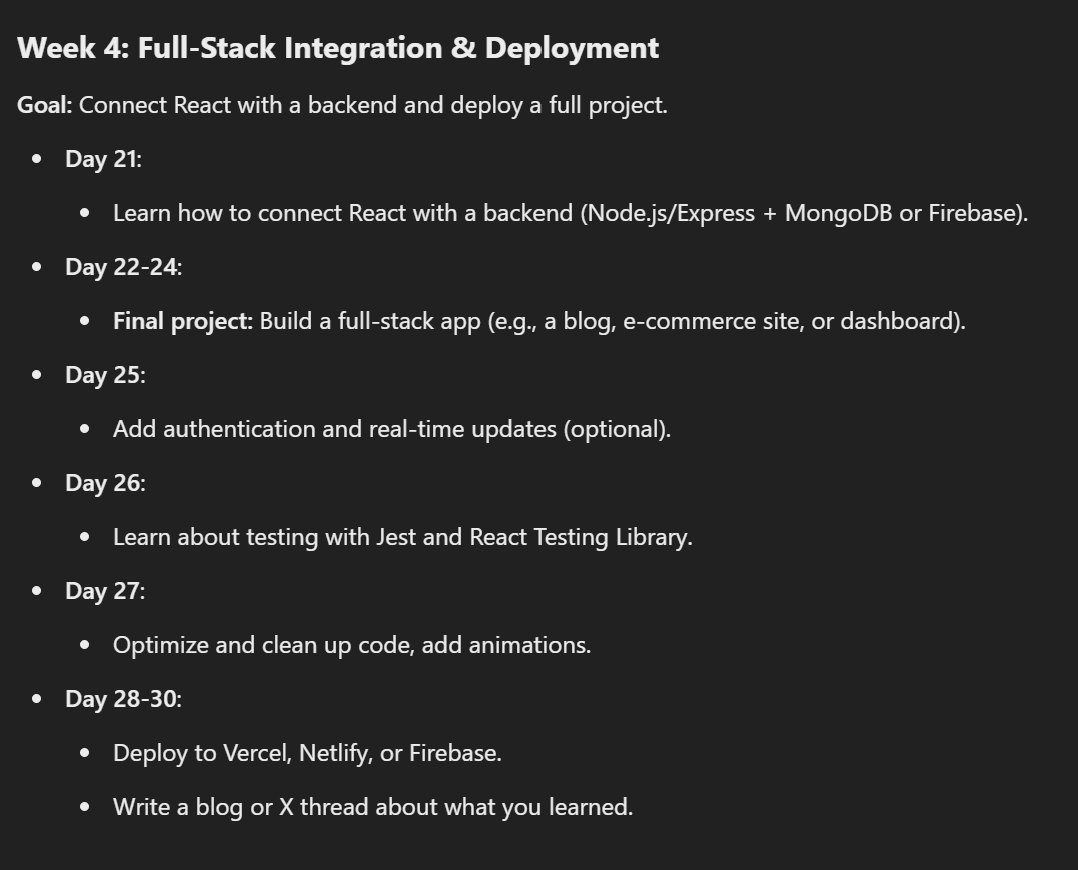Click the bold Goal: label

[x=45, y=105]
